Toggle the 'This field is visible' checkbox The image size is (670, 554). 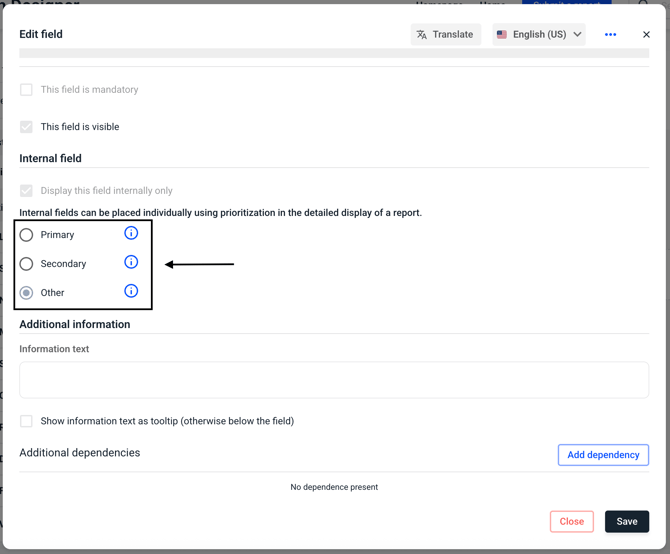(x=27, y=127)
